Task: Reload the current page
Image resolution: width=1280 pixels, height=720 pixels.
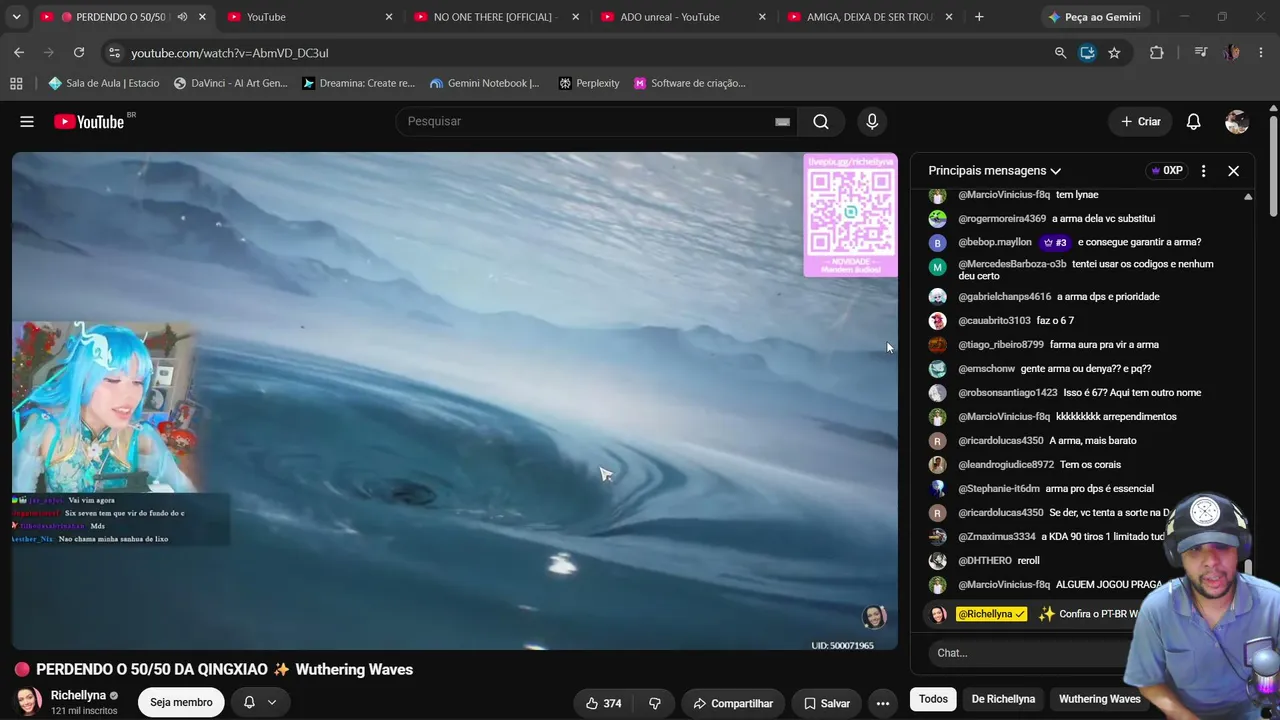Action: pos(79,52)
